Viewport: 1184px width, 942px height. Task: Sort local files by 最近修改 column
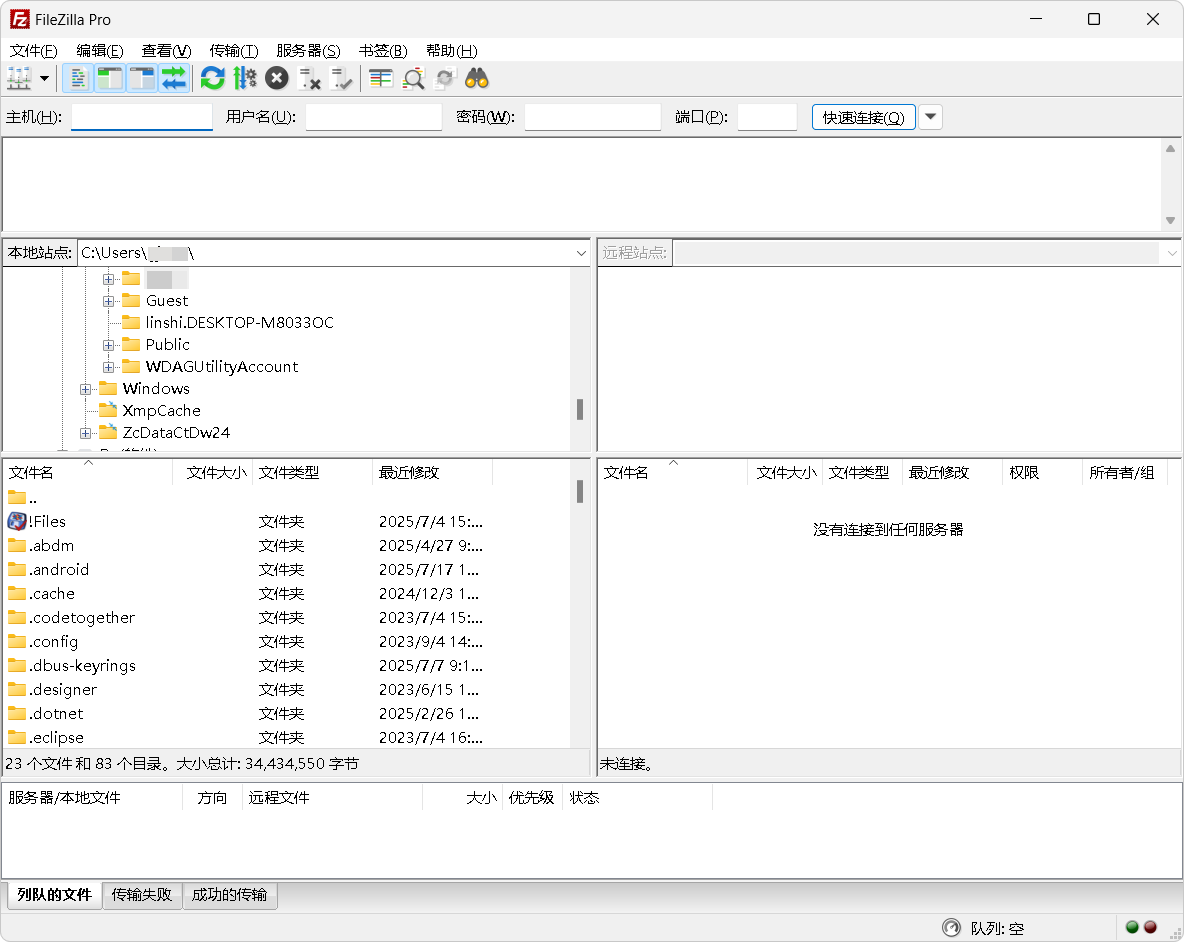409,472
